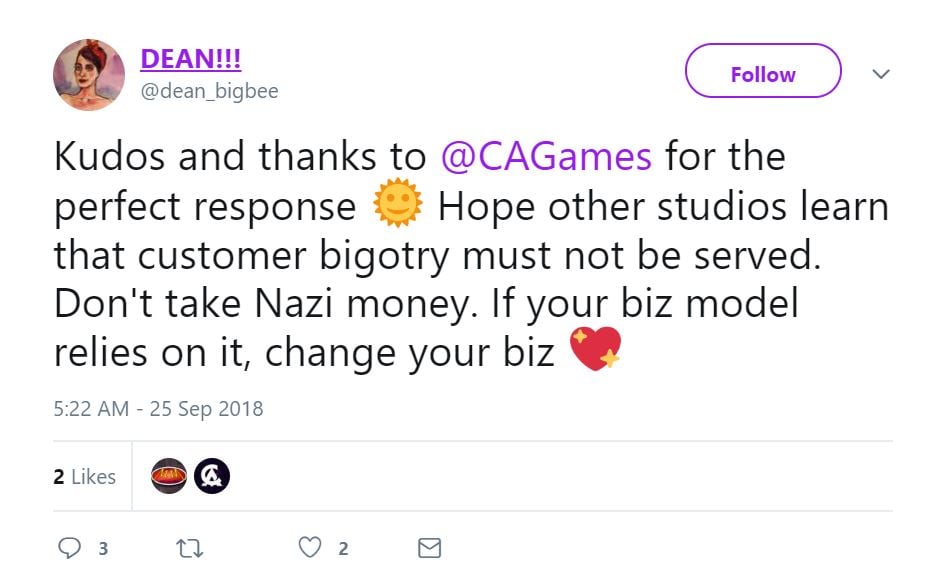This screenshot has width=940, height=585.
Task: Click the reply speech bubble icon
Action: [69, 548]
